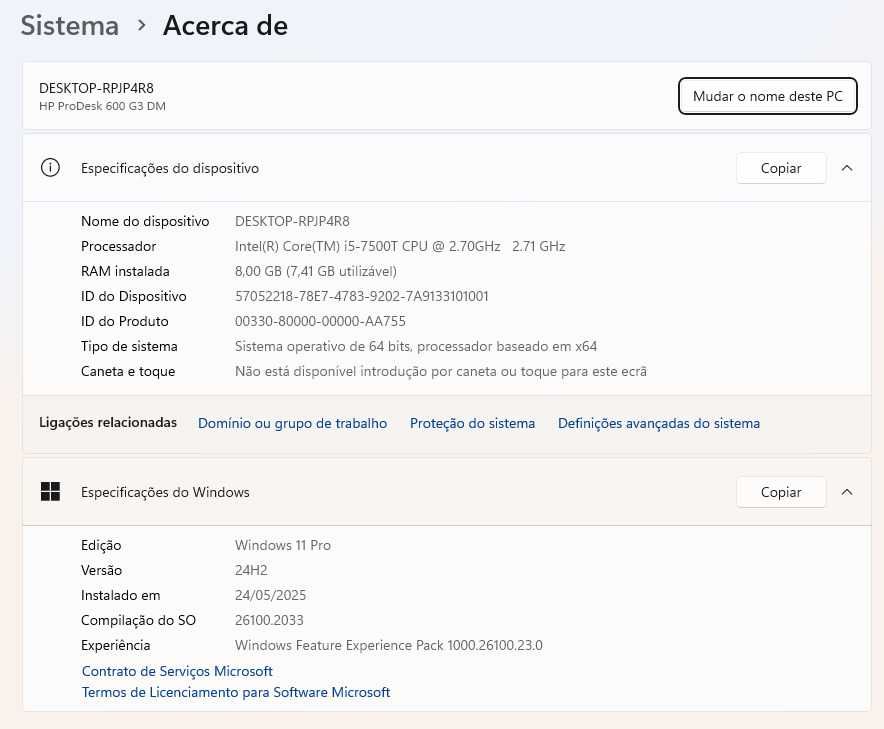Image resolution: width=884 pixels, height=729 pixels.
Task: Click the Processador label
Action: [x=118, y=246]
